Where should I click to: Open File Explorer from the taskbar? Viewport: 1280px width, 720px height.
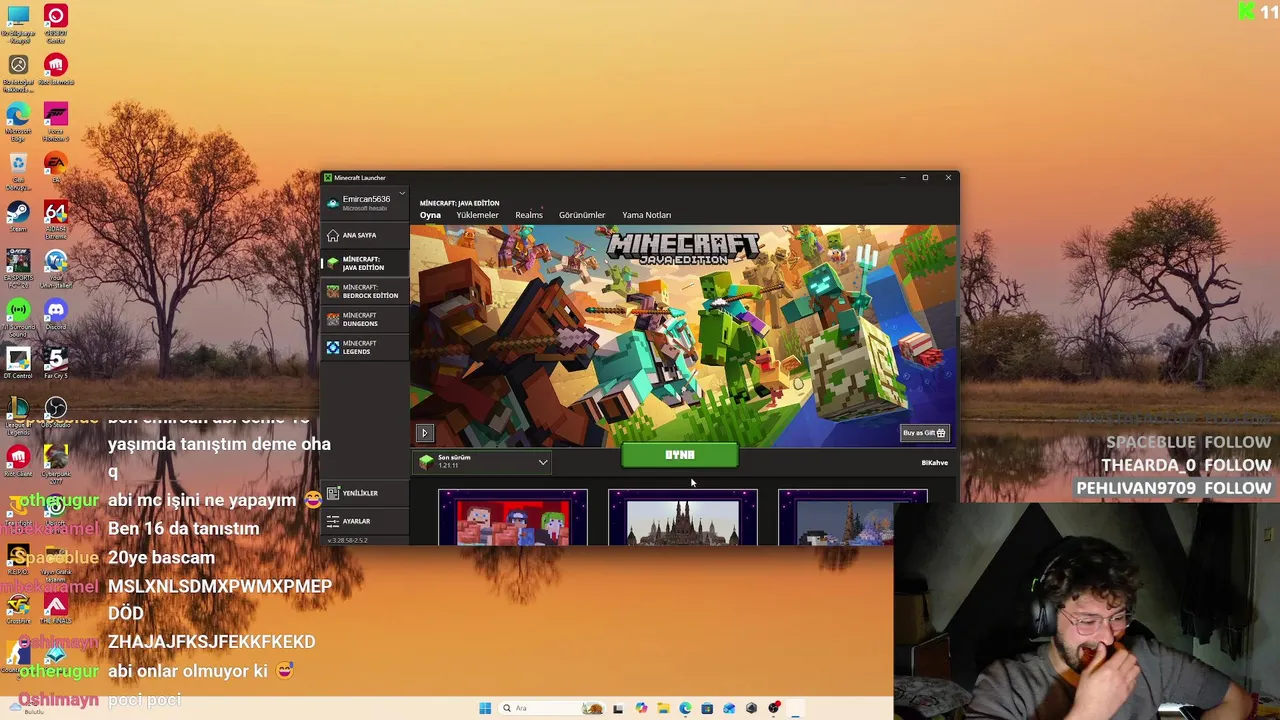tap(663, 708)
